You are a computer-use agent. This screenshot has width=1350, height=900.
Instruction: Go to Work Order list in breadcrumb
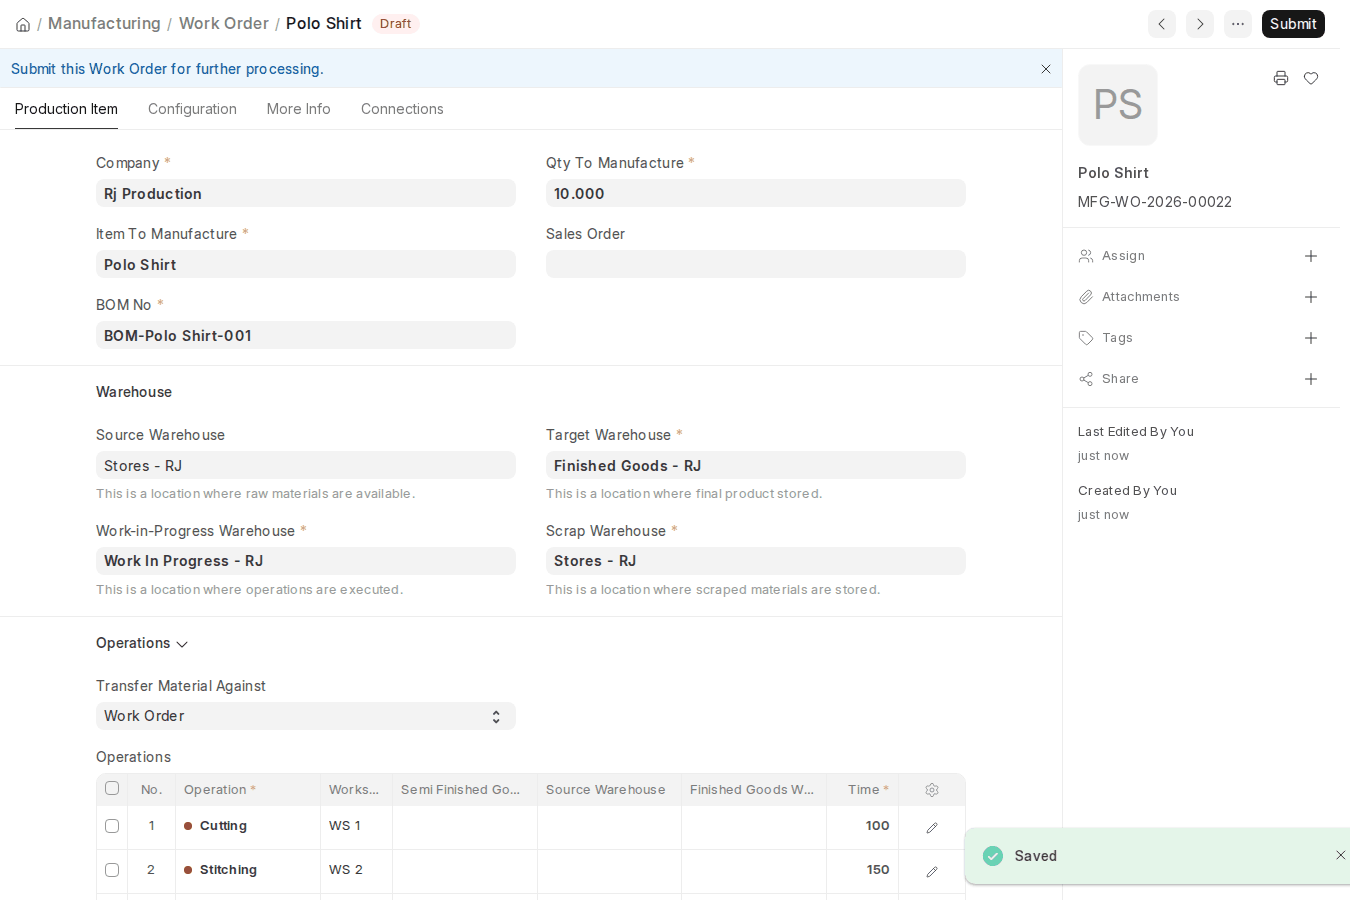pyautogui.click(x=224, y=23)
